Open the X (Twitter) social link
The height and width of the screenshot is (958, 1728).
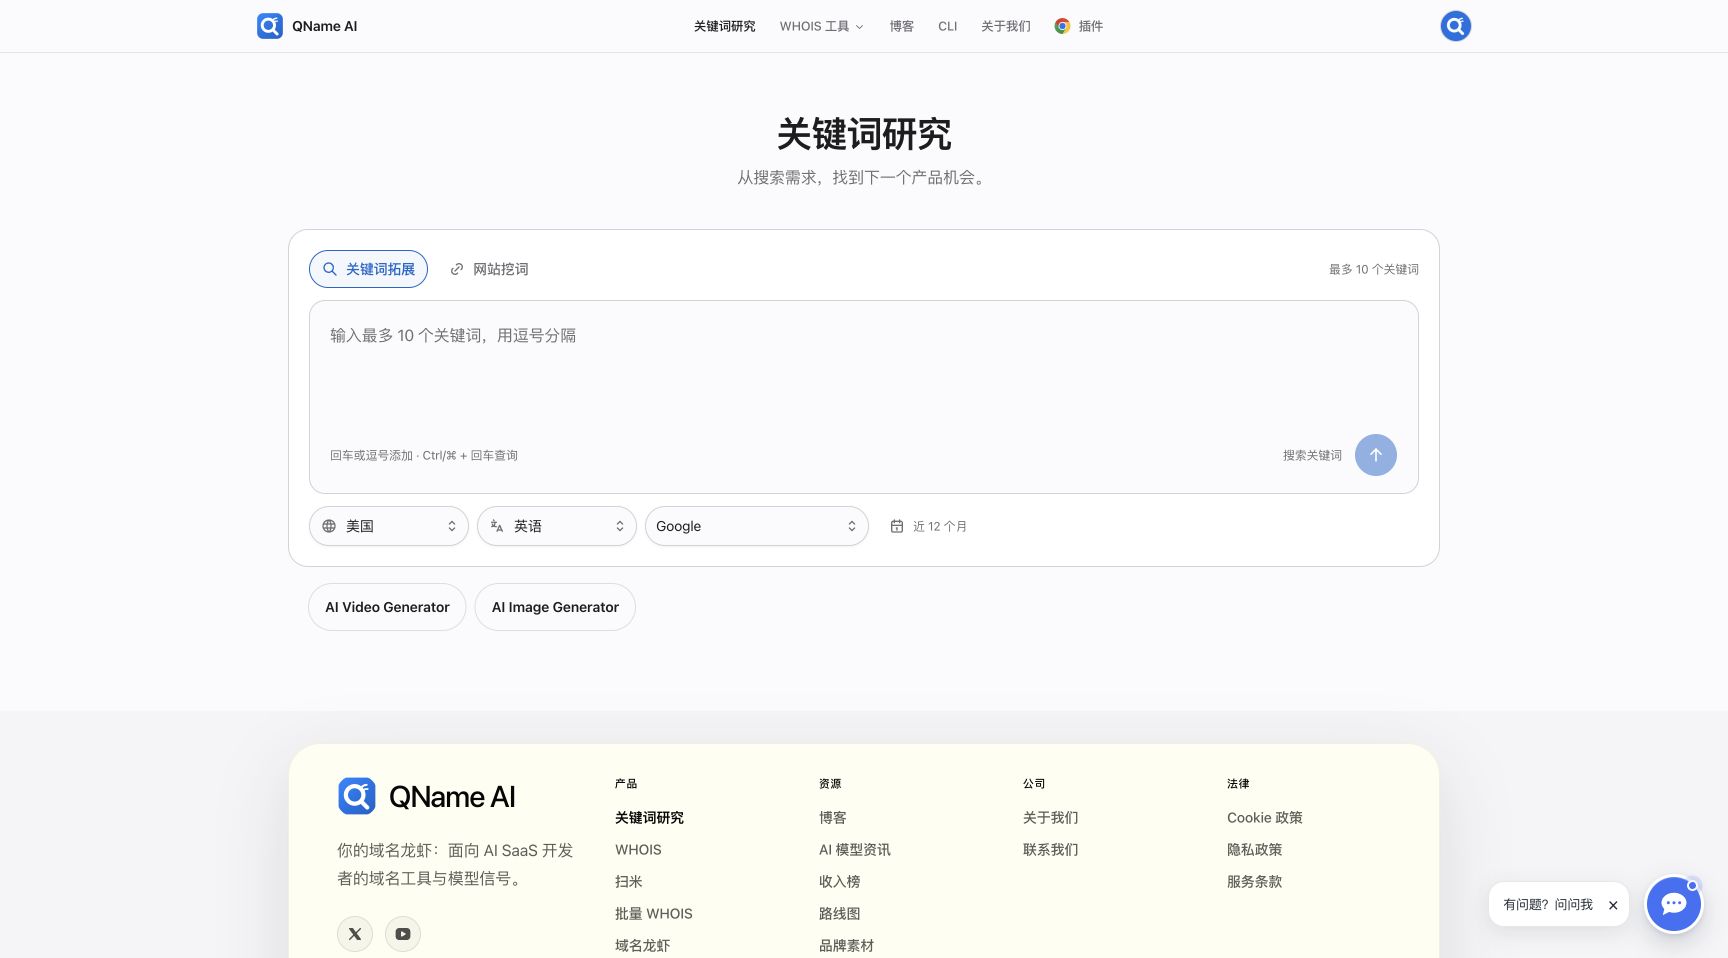click(x=355, y=934)
